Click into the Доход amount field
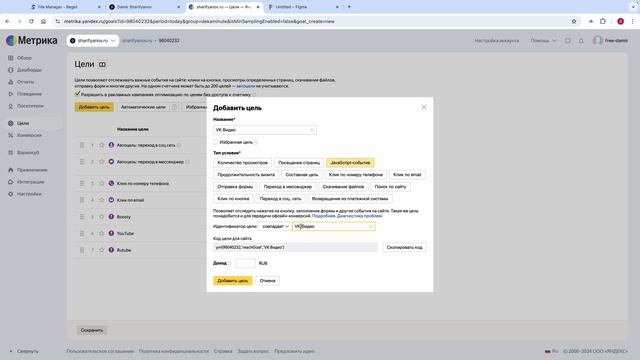Viewport: 640px width, 360px height. pyautogui.click(x=245, y=263)
